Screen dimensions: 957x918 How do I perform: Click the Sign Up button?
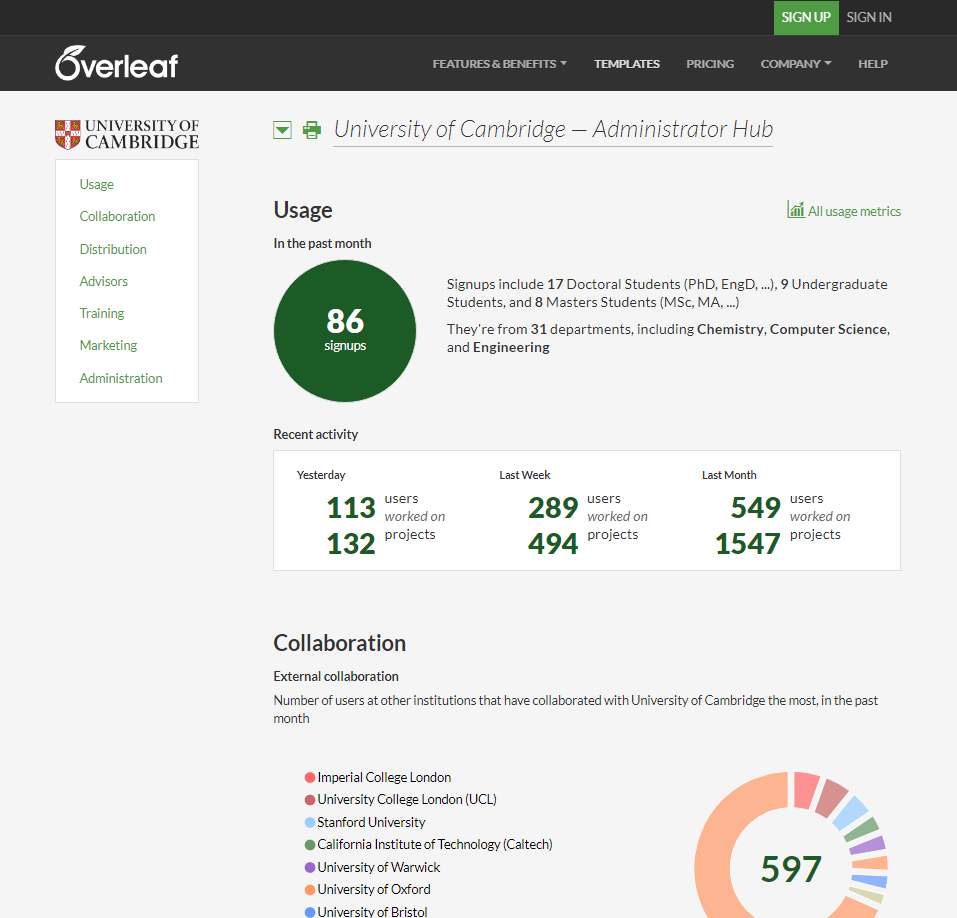(806, 18)
